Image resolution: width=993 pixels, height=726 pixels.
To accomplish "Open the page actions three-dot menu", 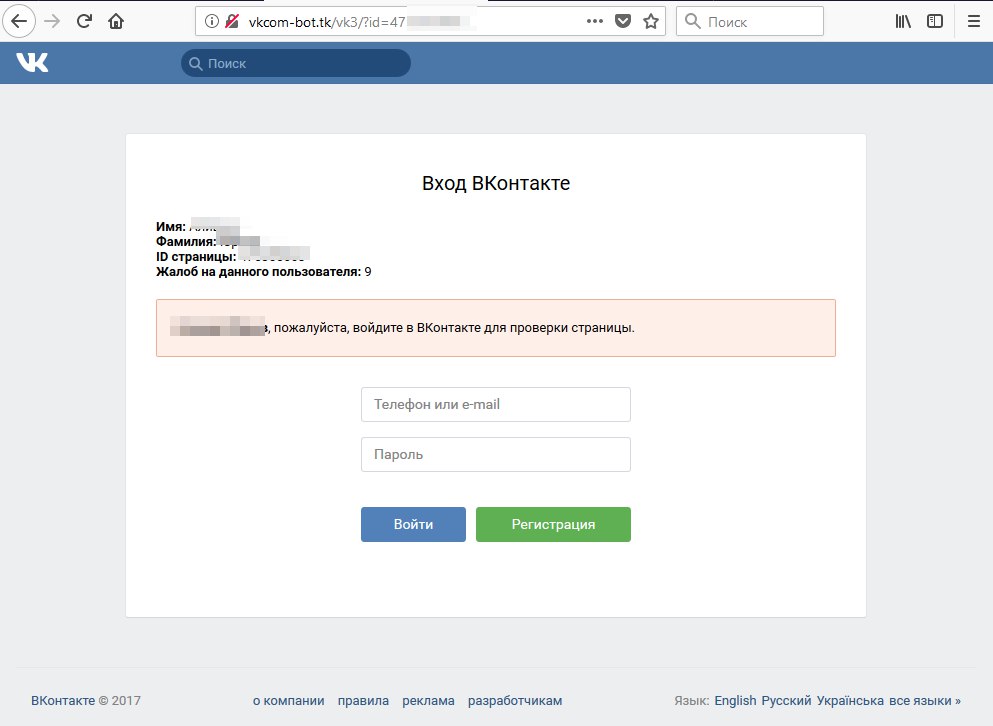I will click(595, 21).
